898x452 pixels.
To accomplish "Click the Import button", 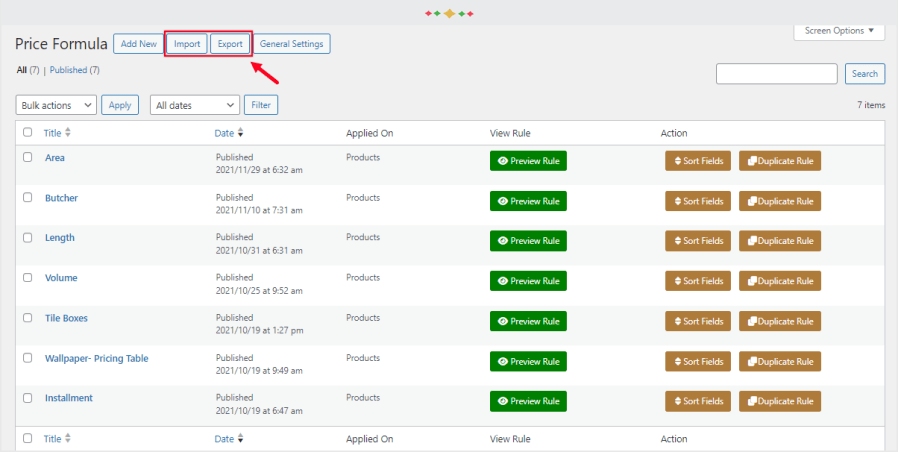I will coord(187,44).
